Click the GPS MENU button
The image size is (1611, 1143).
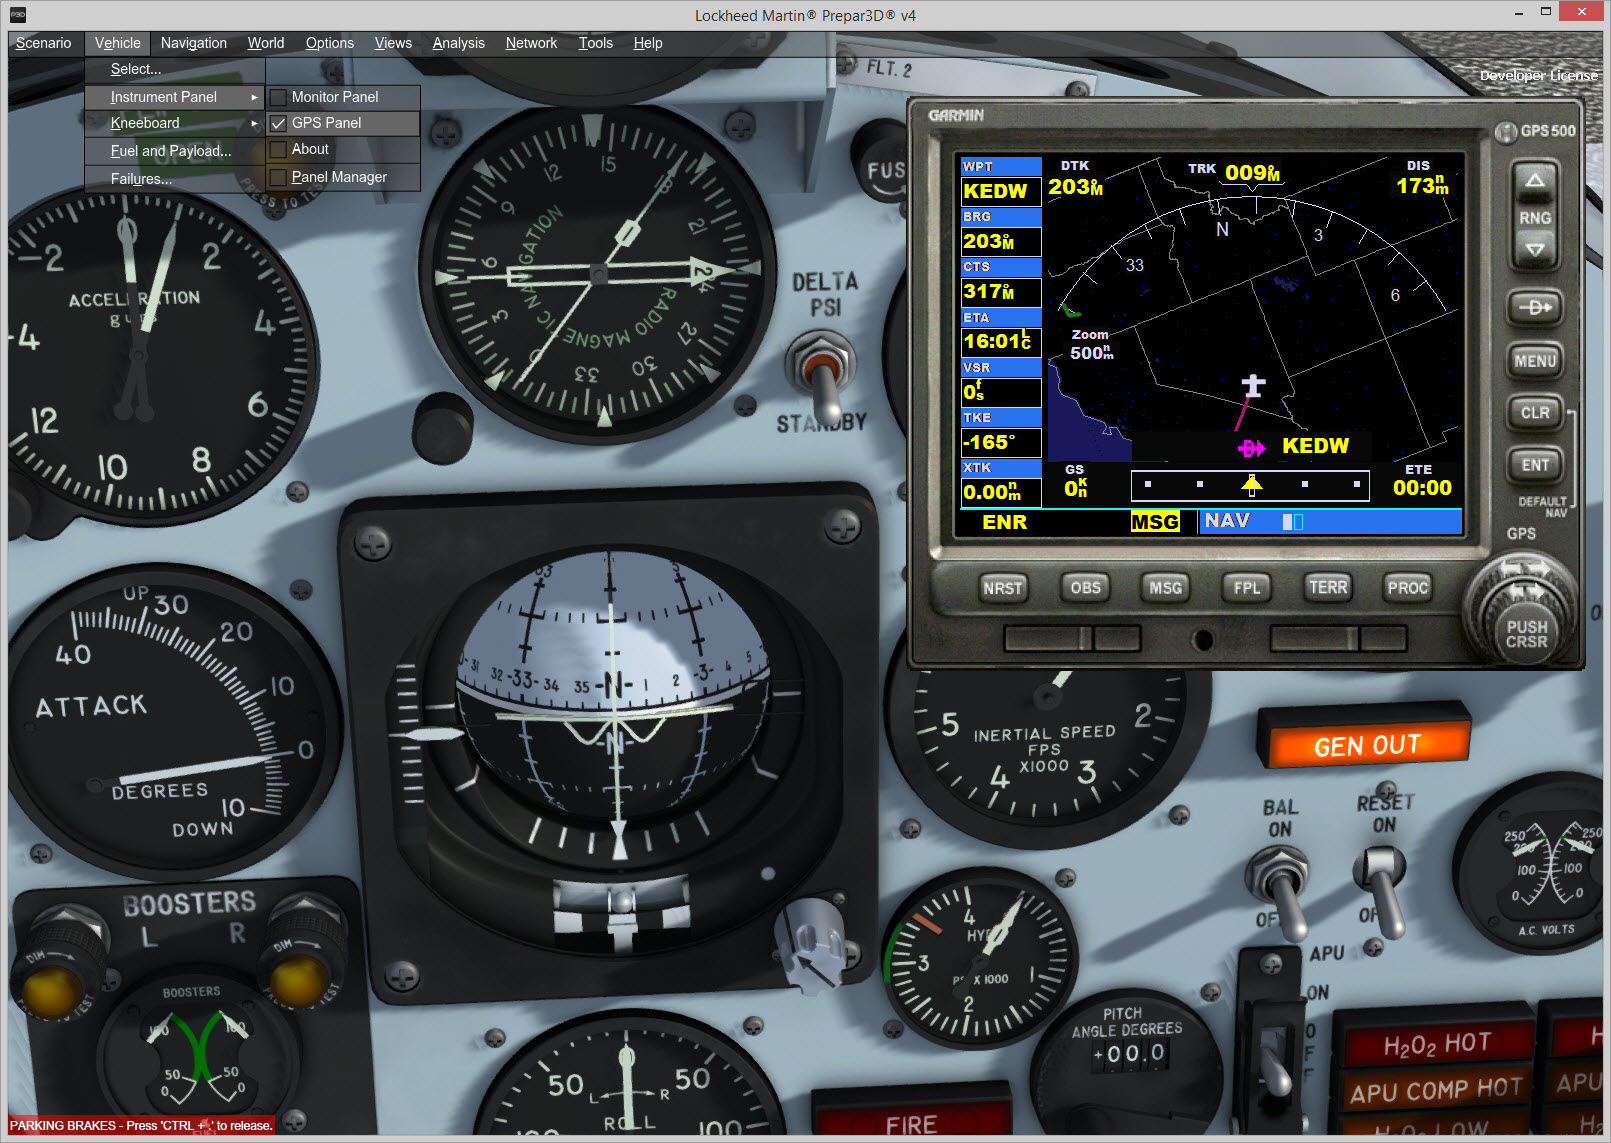point(1535,361)
